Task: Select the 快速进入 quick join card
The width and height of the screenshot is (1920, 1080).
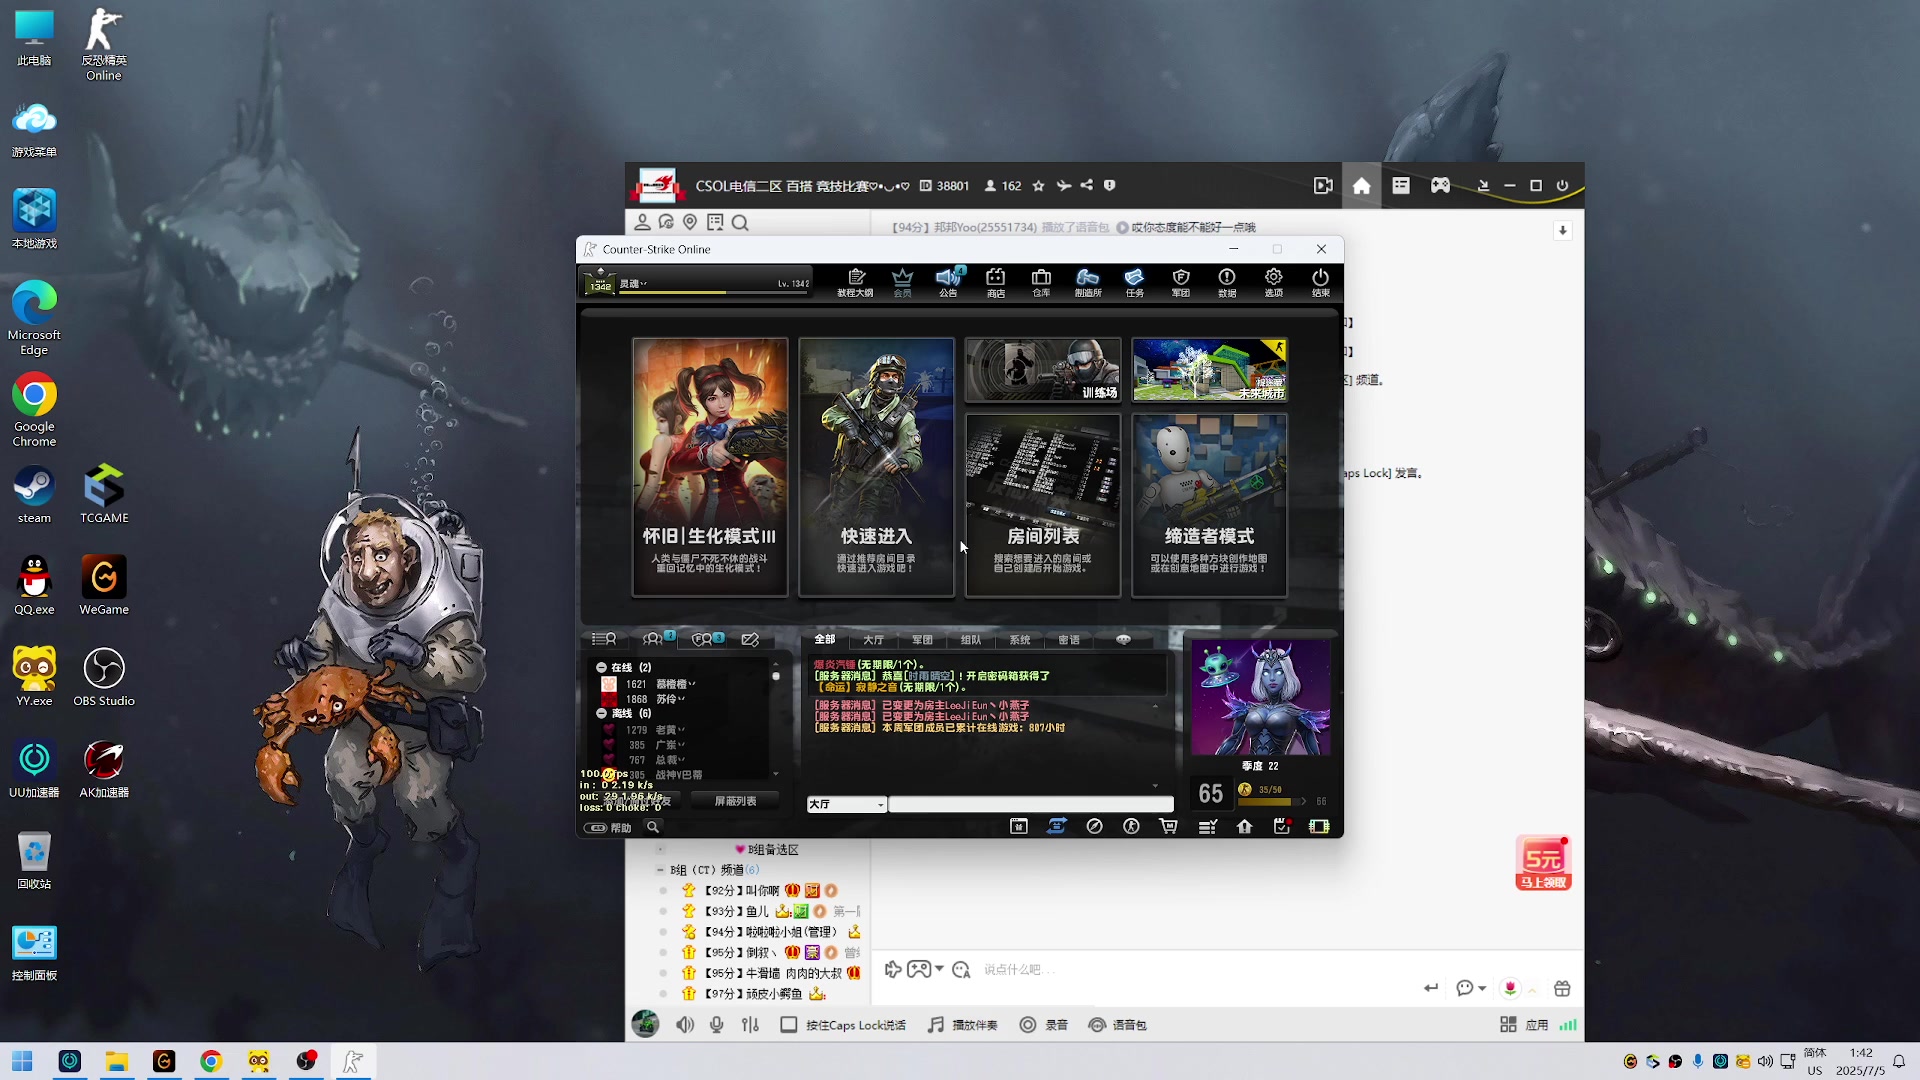Action: (876, 467)
